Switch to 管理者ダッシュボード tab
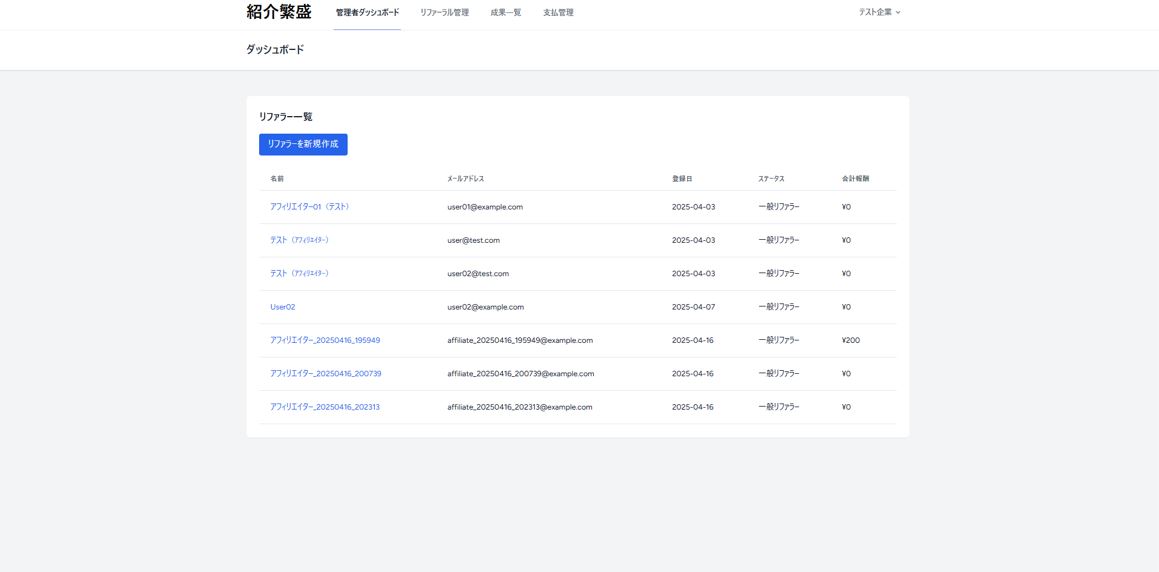Image resolution: width=1159 pixels, height=572 pixels. (x=367, y=13)
